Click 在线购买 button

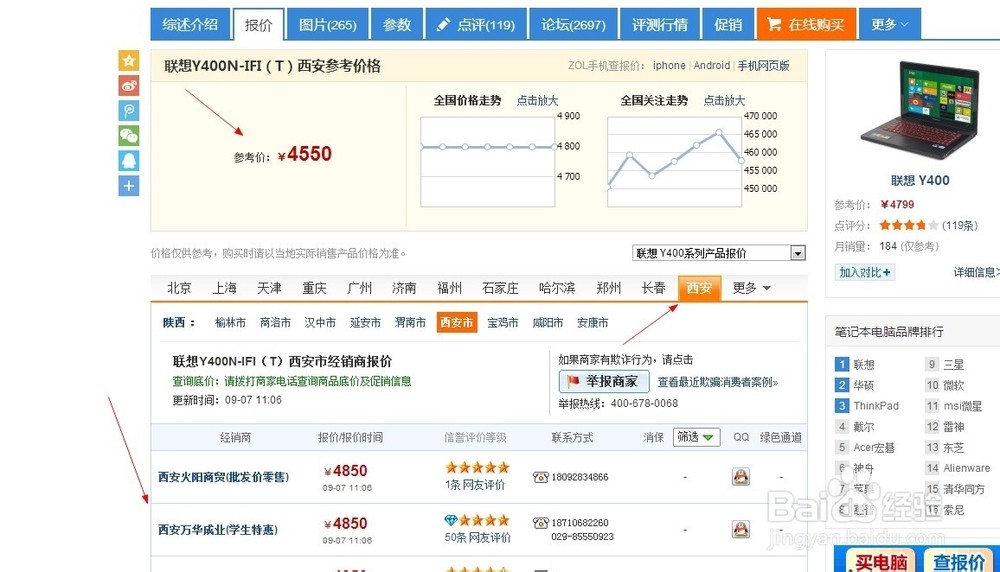pos(806,24)
